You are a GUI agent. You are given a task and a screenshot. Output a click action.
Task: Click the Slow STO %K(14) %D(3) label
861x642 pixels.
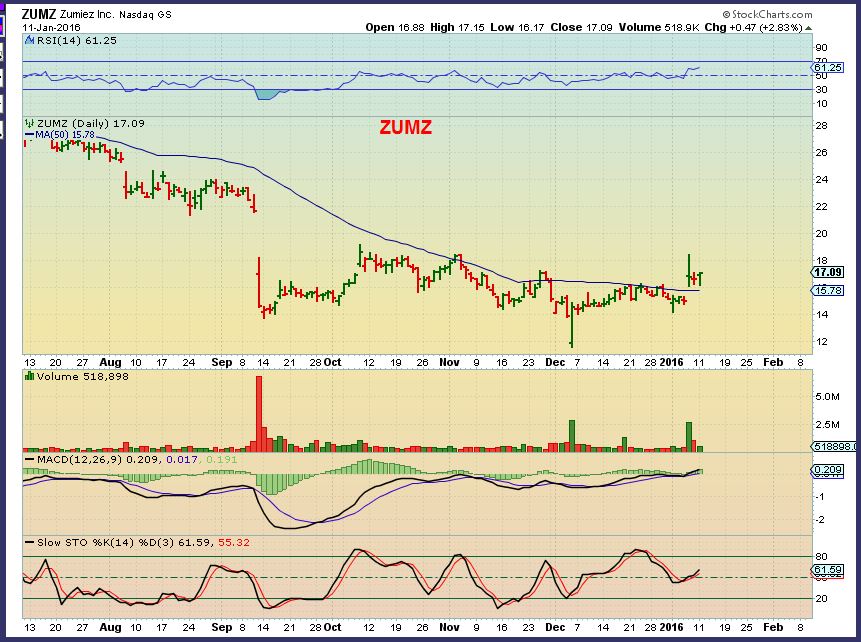point(105,543)
